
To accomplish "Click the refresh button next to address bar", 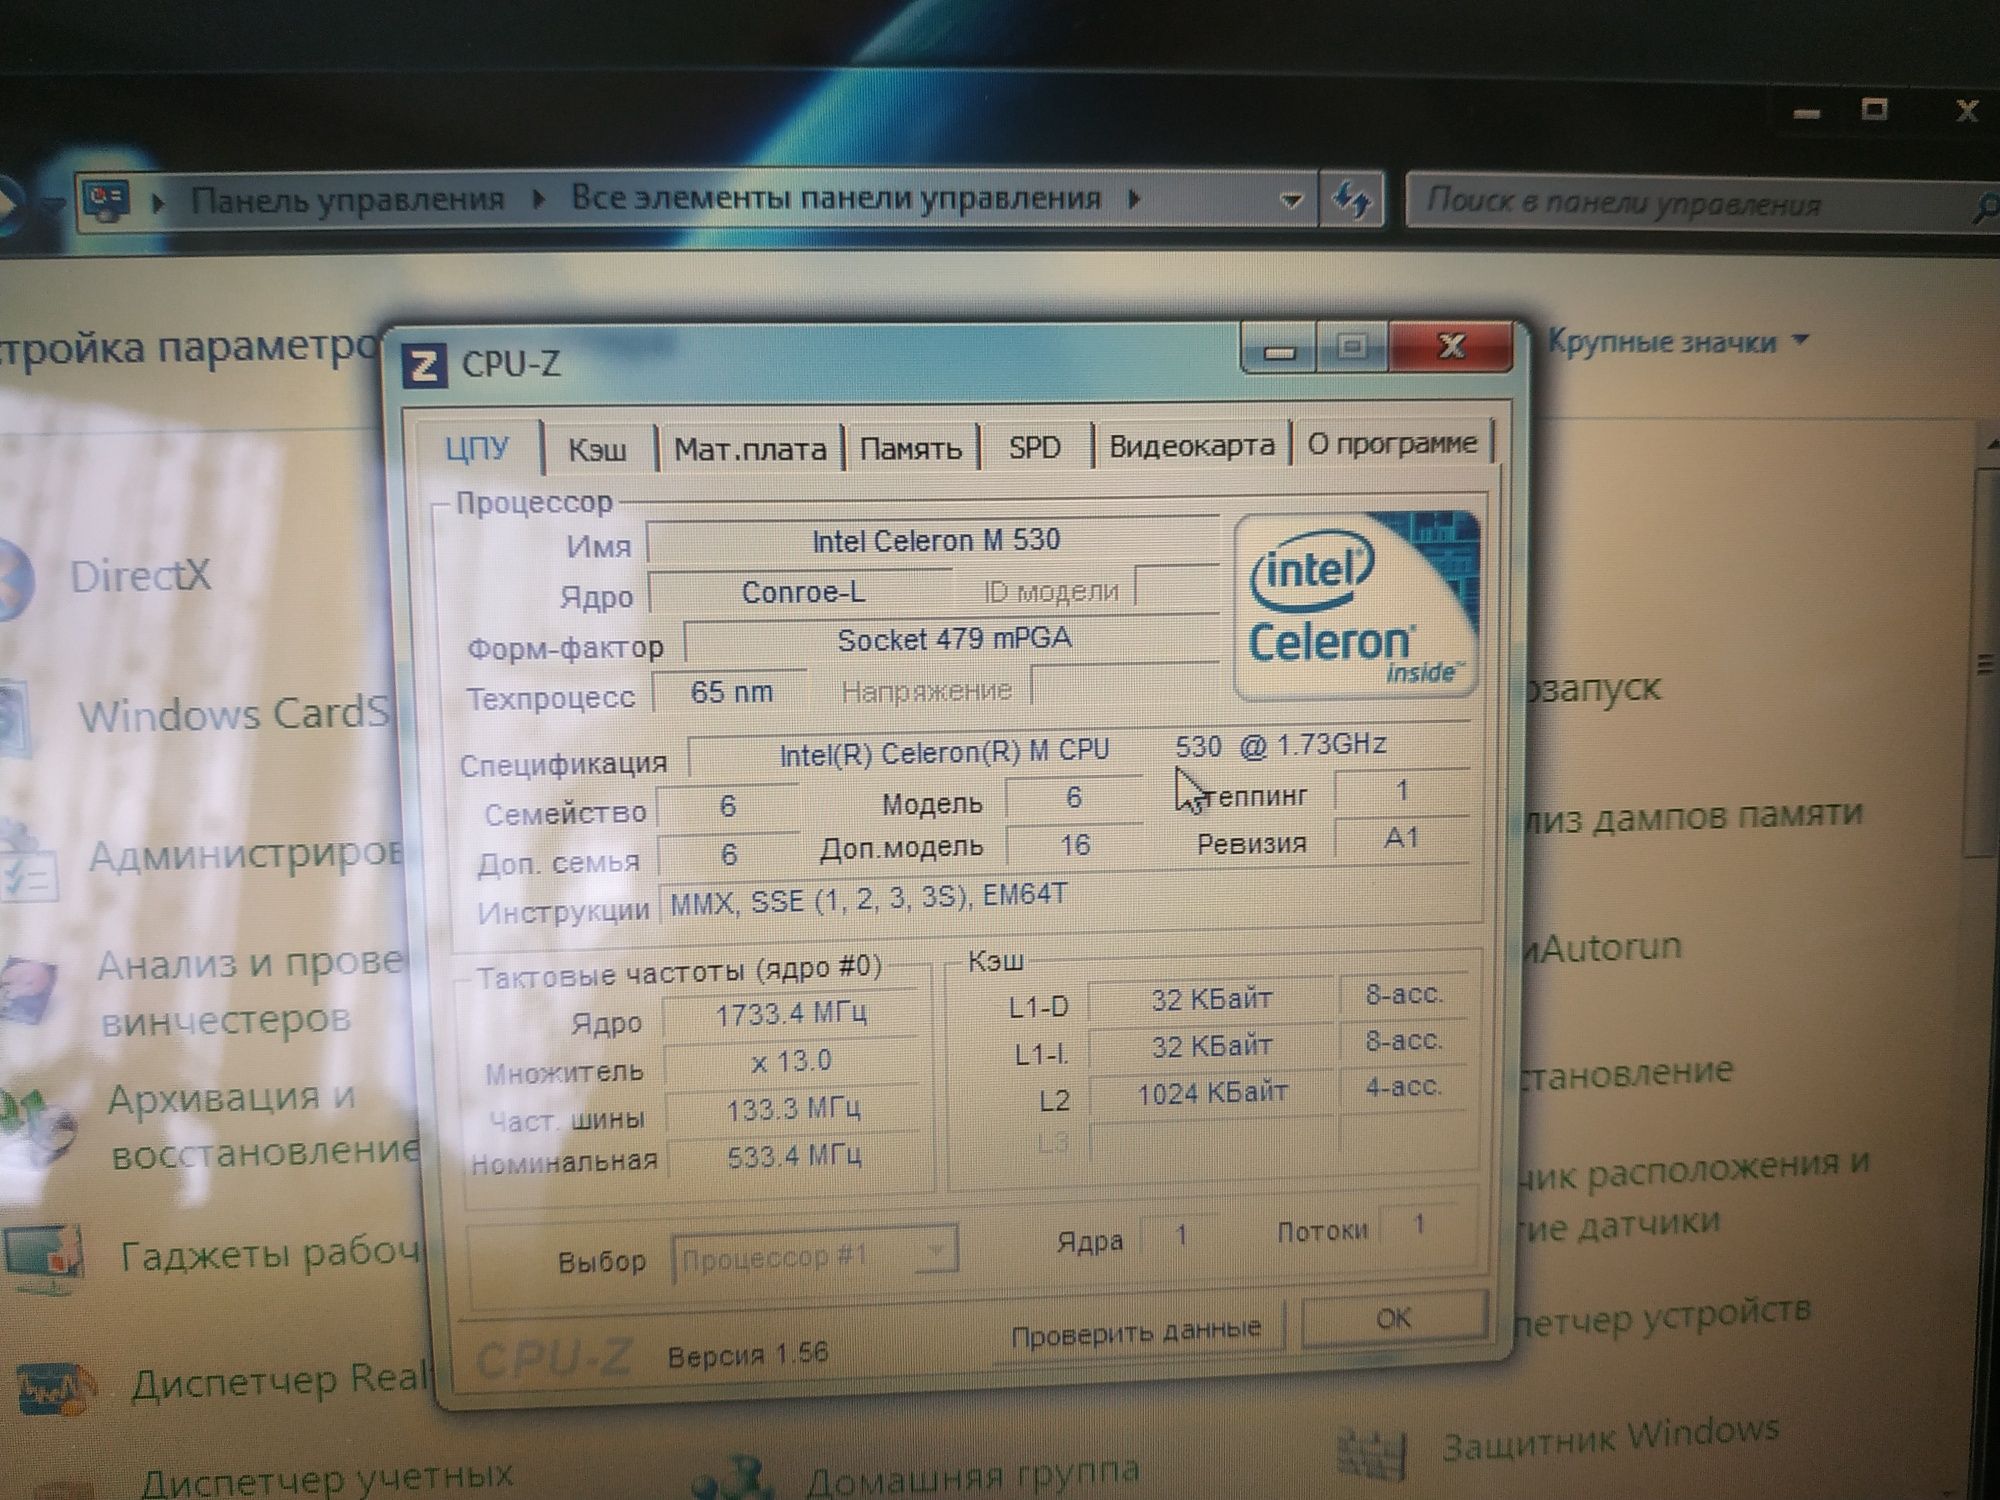I will pyautogui.click(x=1352, y=201).
